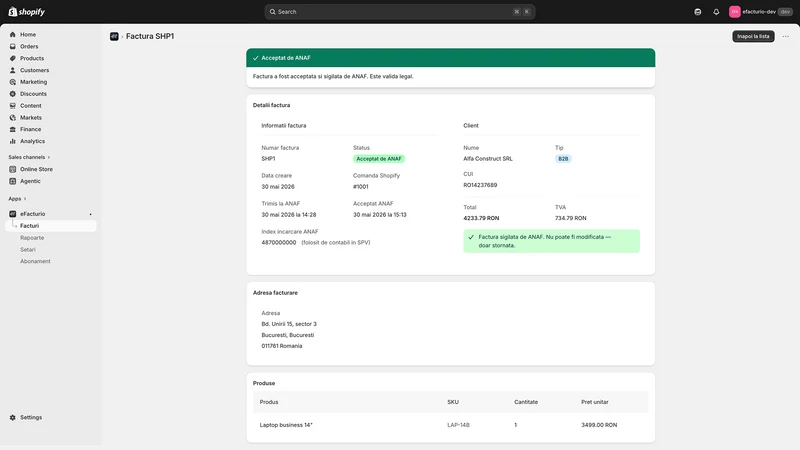Viewport: 800px width, 450px height.
Task: Click the Pret unitar column header
Action: (x=594, y=402)
